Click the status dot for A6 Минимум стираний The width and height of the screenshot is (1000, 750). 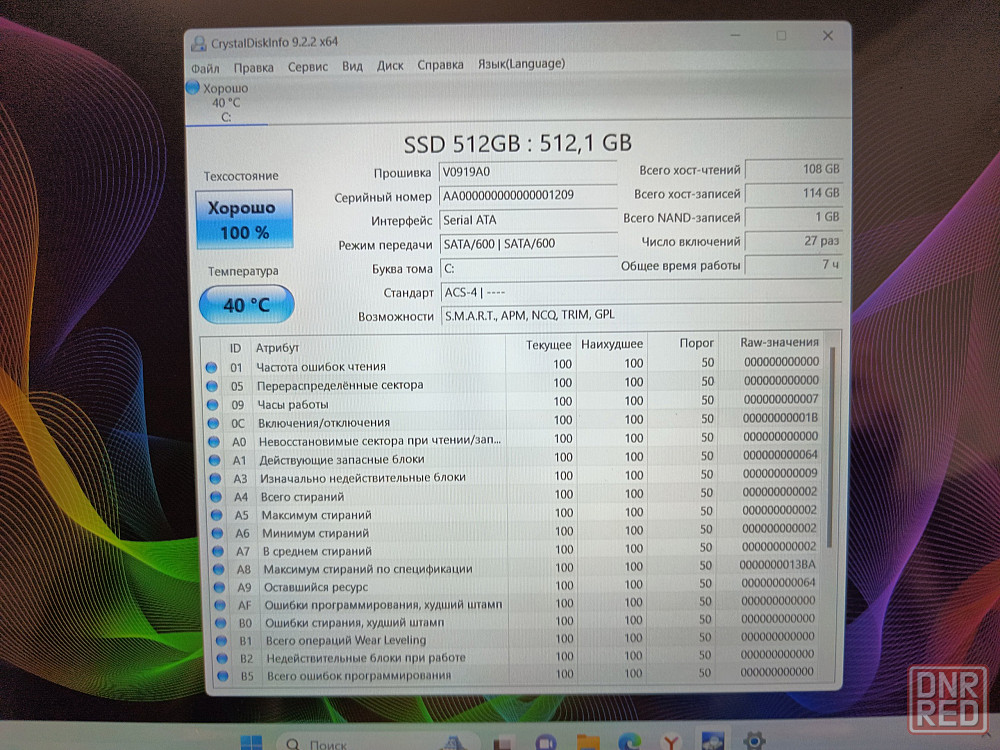pyautogui.click(x=217, y=533)
